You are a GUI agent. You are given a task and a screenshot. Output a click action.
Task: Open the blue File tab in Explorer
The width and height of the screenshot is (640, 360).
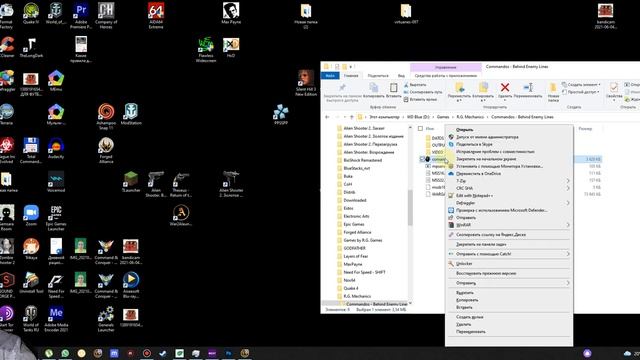(x=330, y=76)
